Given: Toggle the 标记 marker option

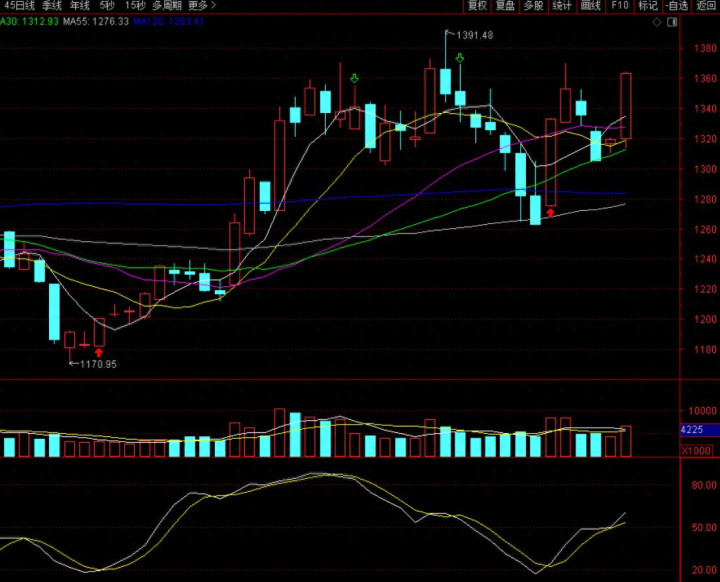Looking at the screenshot, I should click(648, 6).
